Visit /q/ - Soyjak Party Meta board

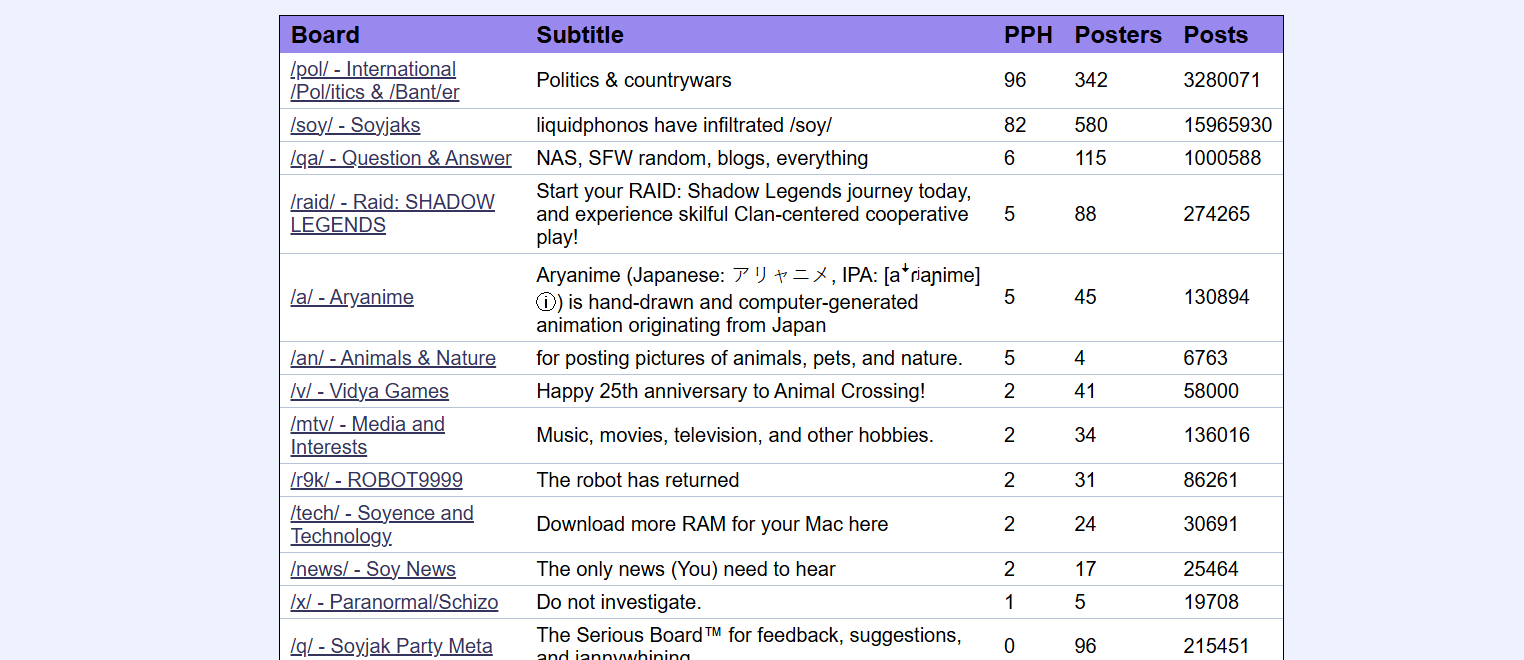click(x=391, y=647)
